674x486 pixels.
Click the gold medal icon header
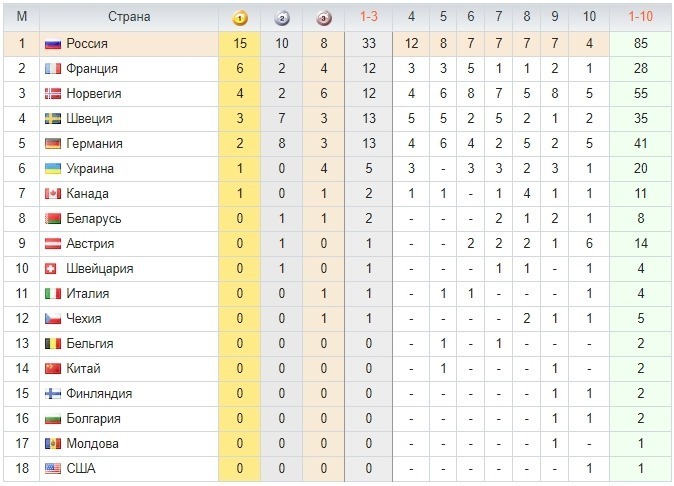coord(239,18)
